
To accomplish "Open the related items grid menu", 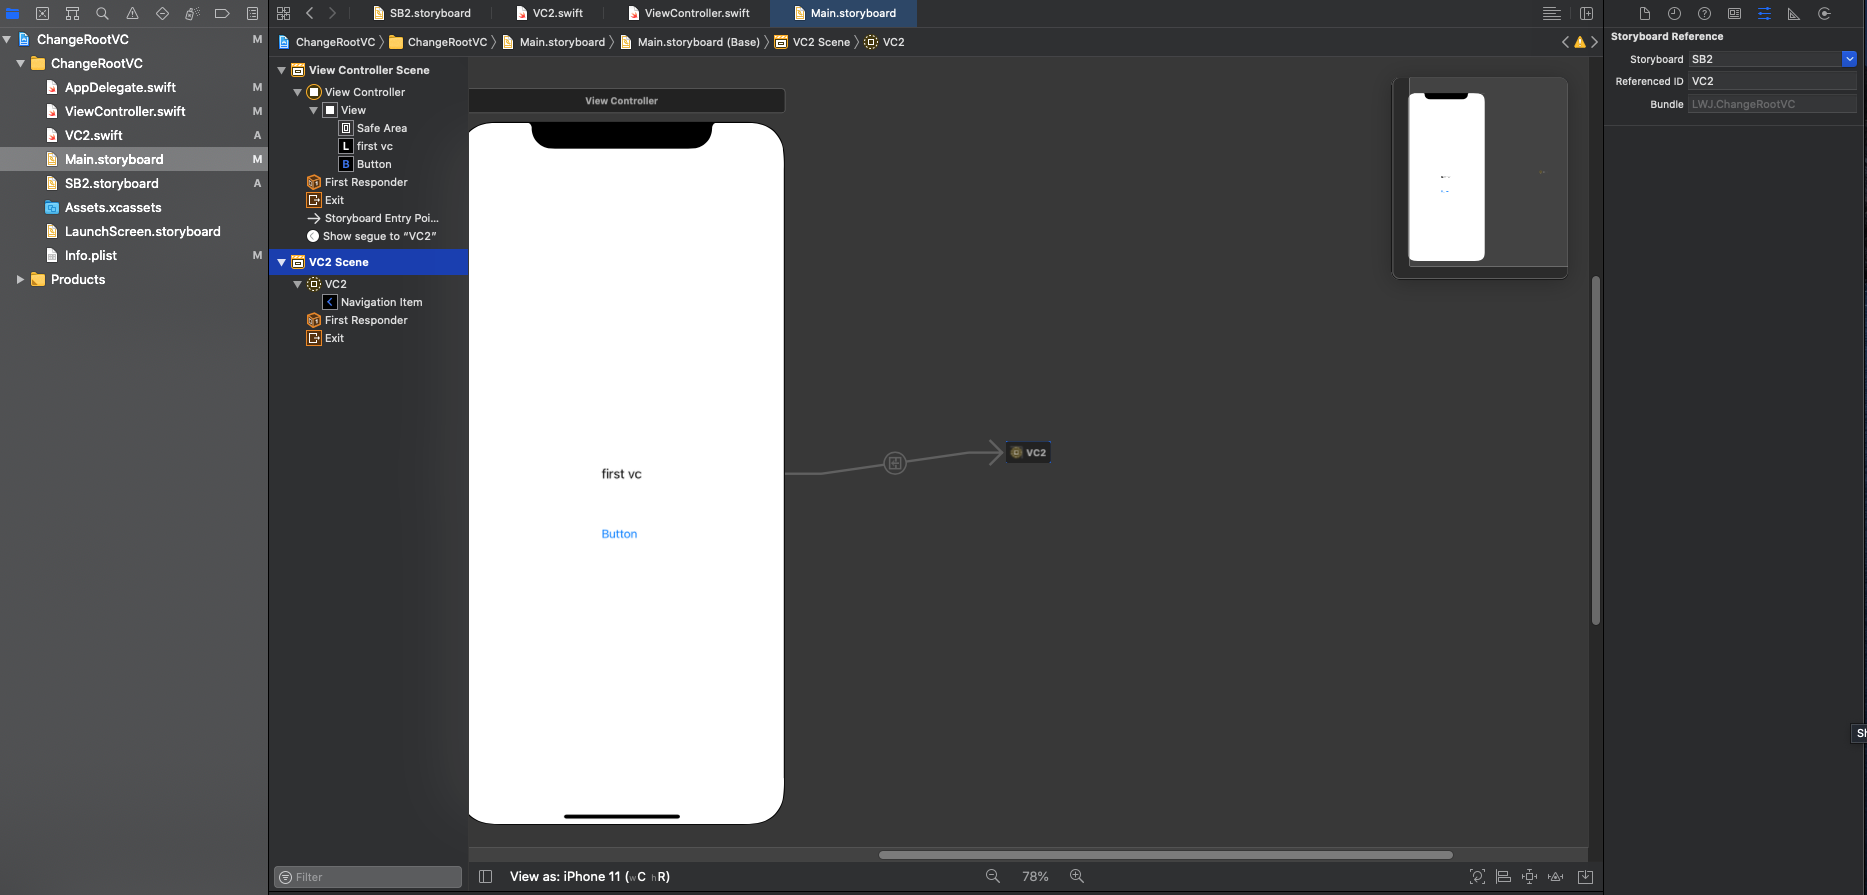I will (284, 13).
